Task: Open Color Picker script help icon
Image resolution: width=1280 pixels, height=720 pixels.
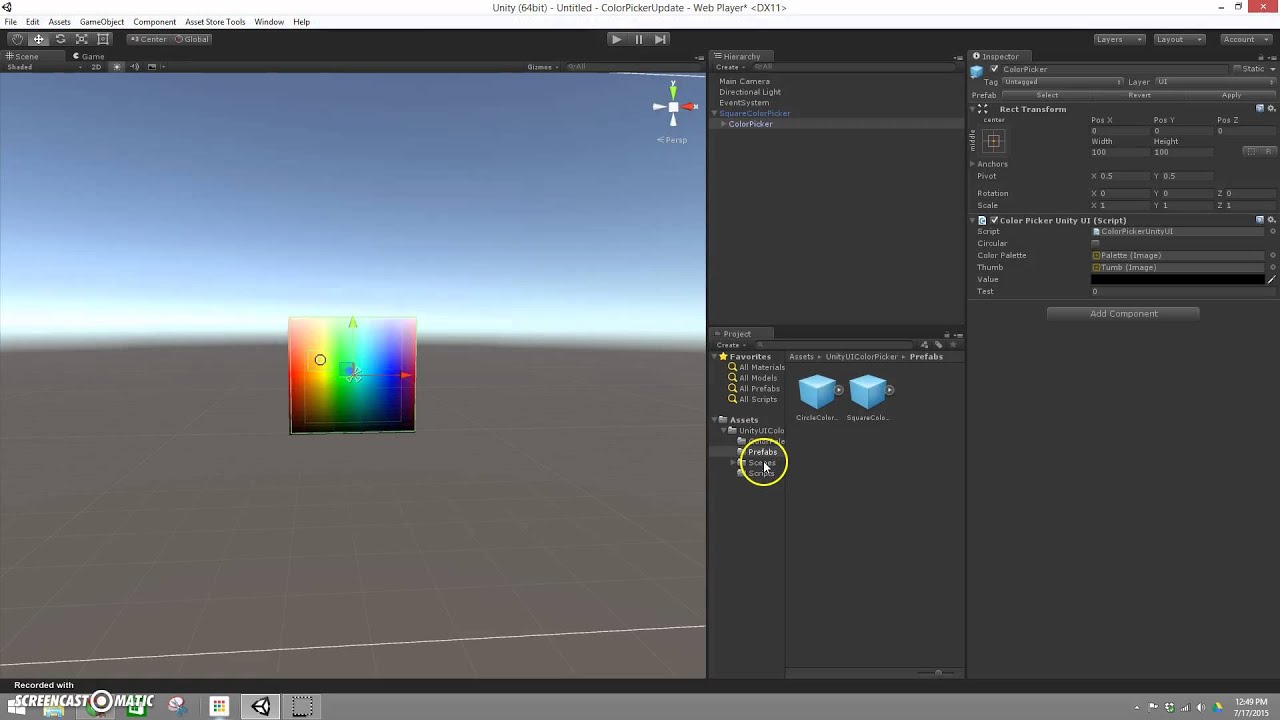Action: pyautogui.click(x=1260, y=220)
